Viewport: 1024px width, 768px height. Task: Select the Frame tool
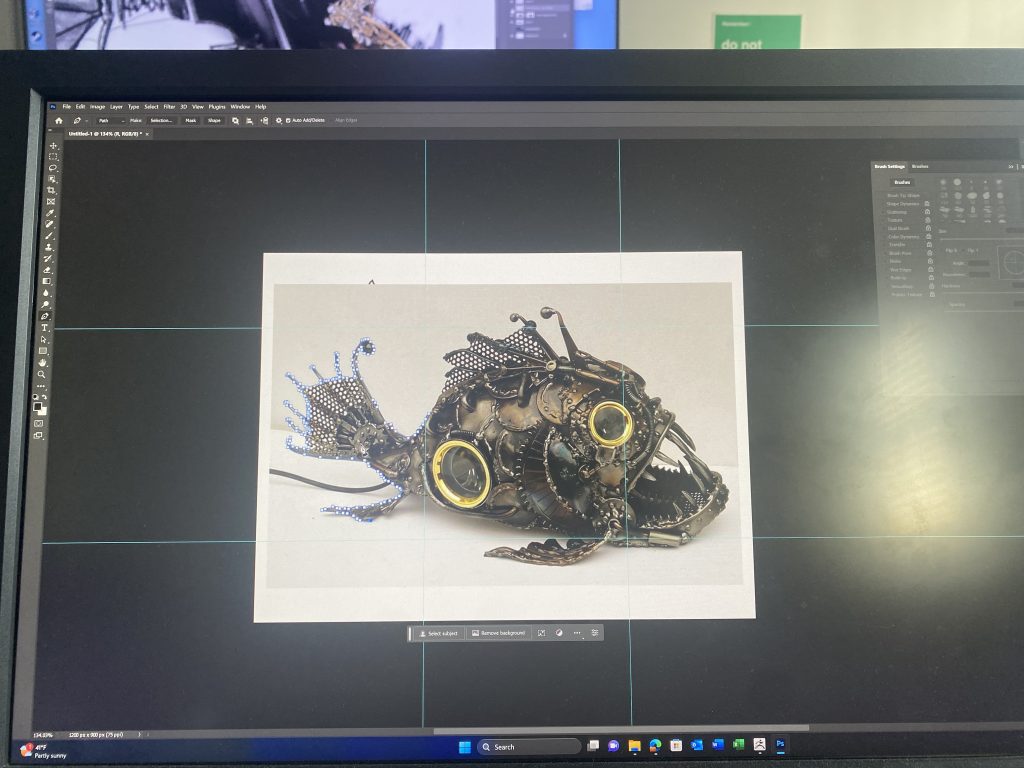[x=51, y=202]
